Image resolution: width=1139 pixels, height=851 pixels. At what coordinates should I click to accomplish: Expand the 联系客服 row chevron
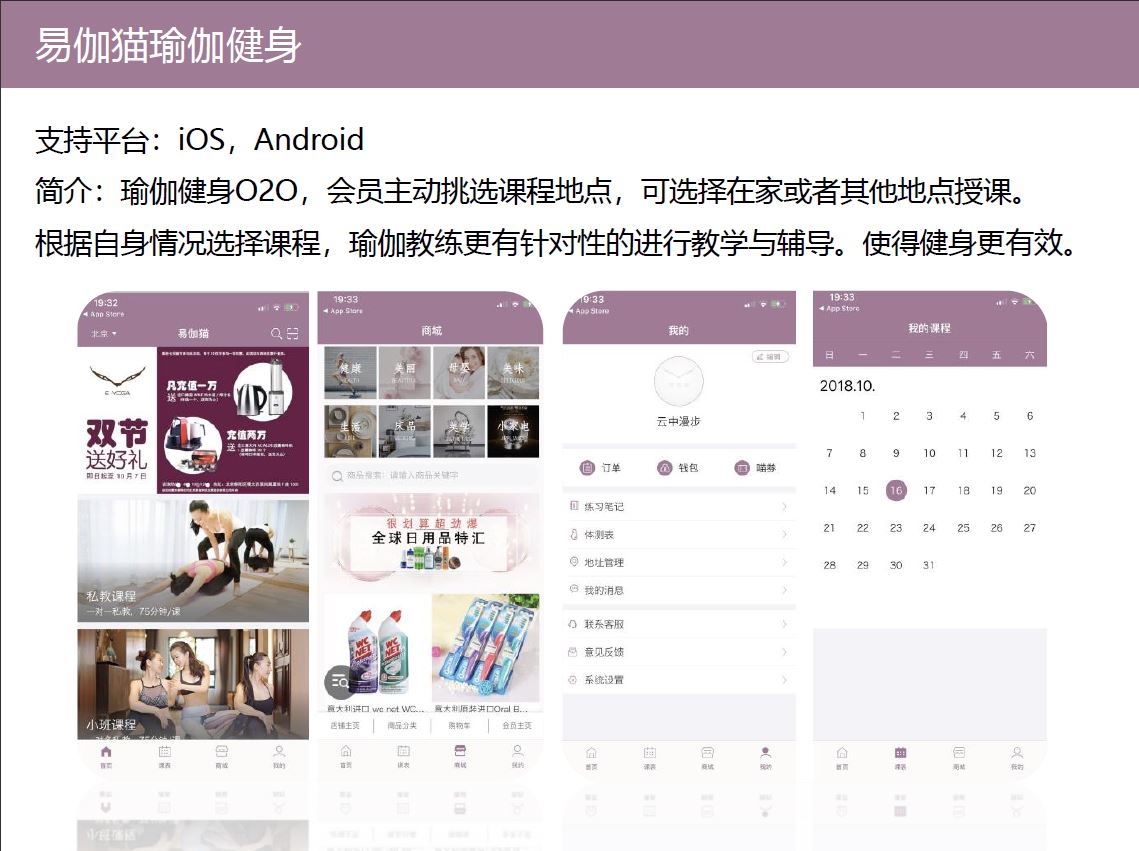[x=785, y=624]
